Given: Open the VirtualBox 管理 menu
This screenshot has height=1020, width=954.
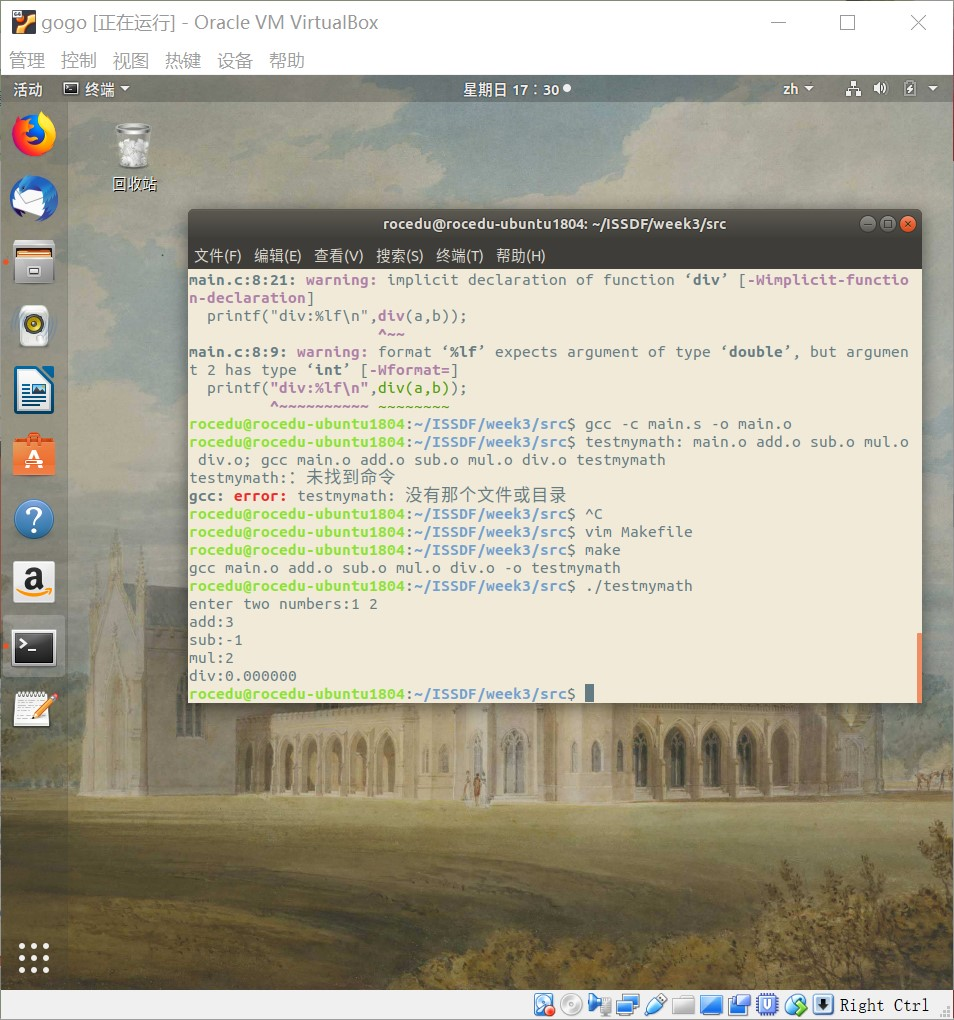Looking at the screenshot, I should pos(27,60).
